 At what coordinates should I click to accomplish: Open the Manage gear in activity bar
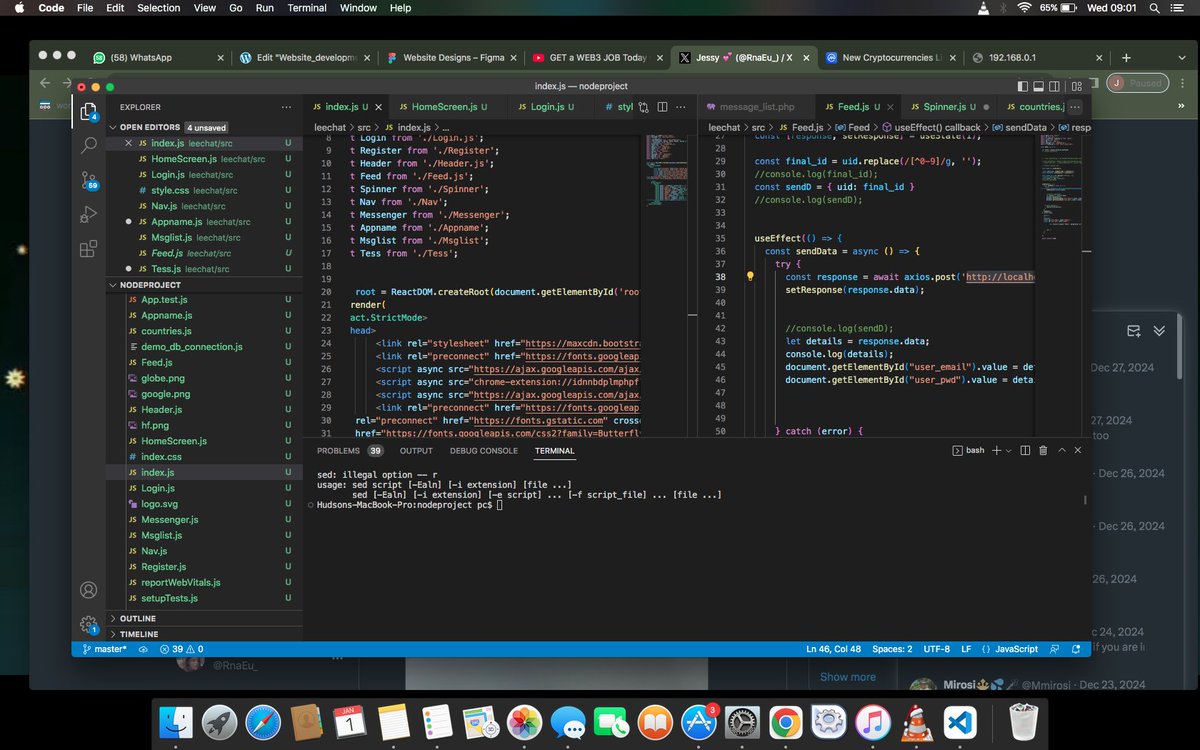click(88, 624)
